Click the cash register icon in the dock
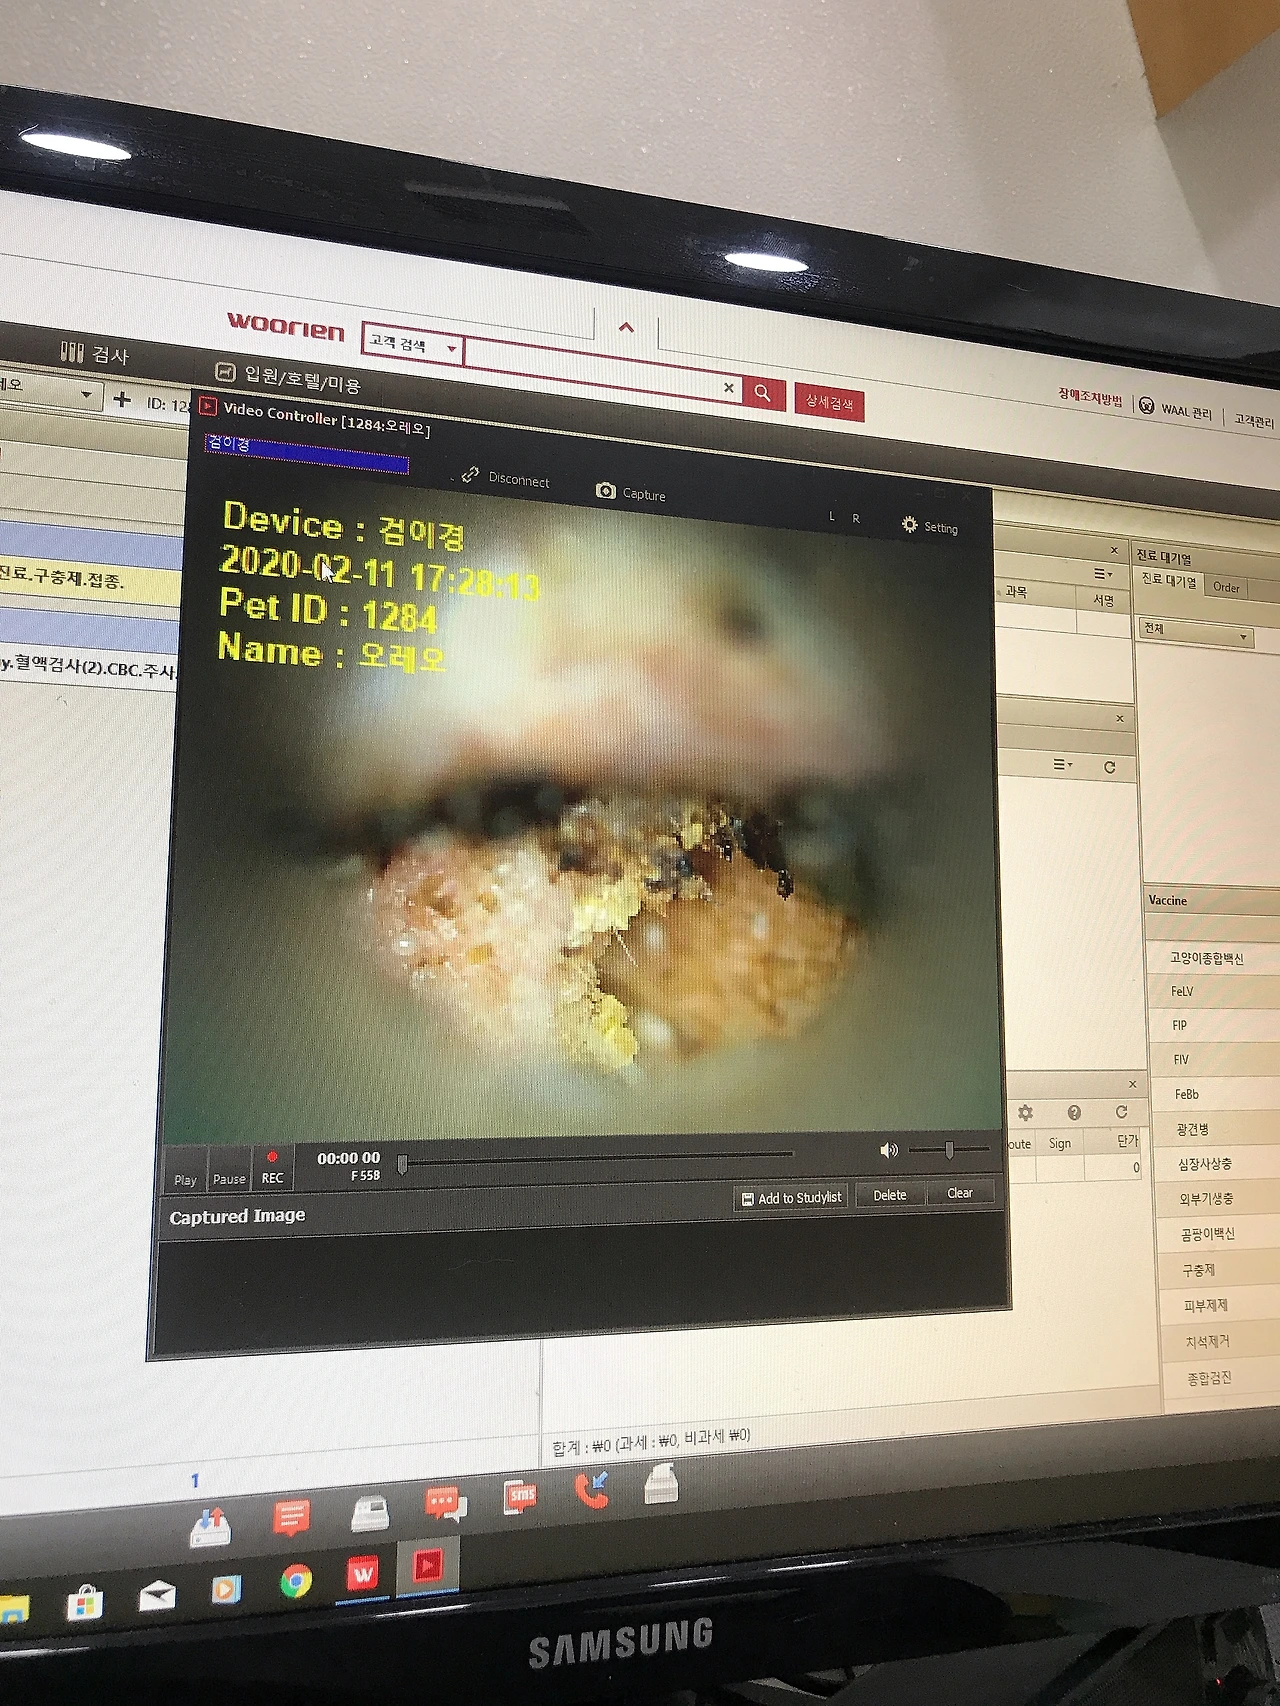The image size is (1280, 1706). point(370,1513)
